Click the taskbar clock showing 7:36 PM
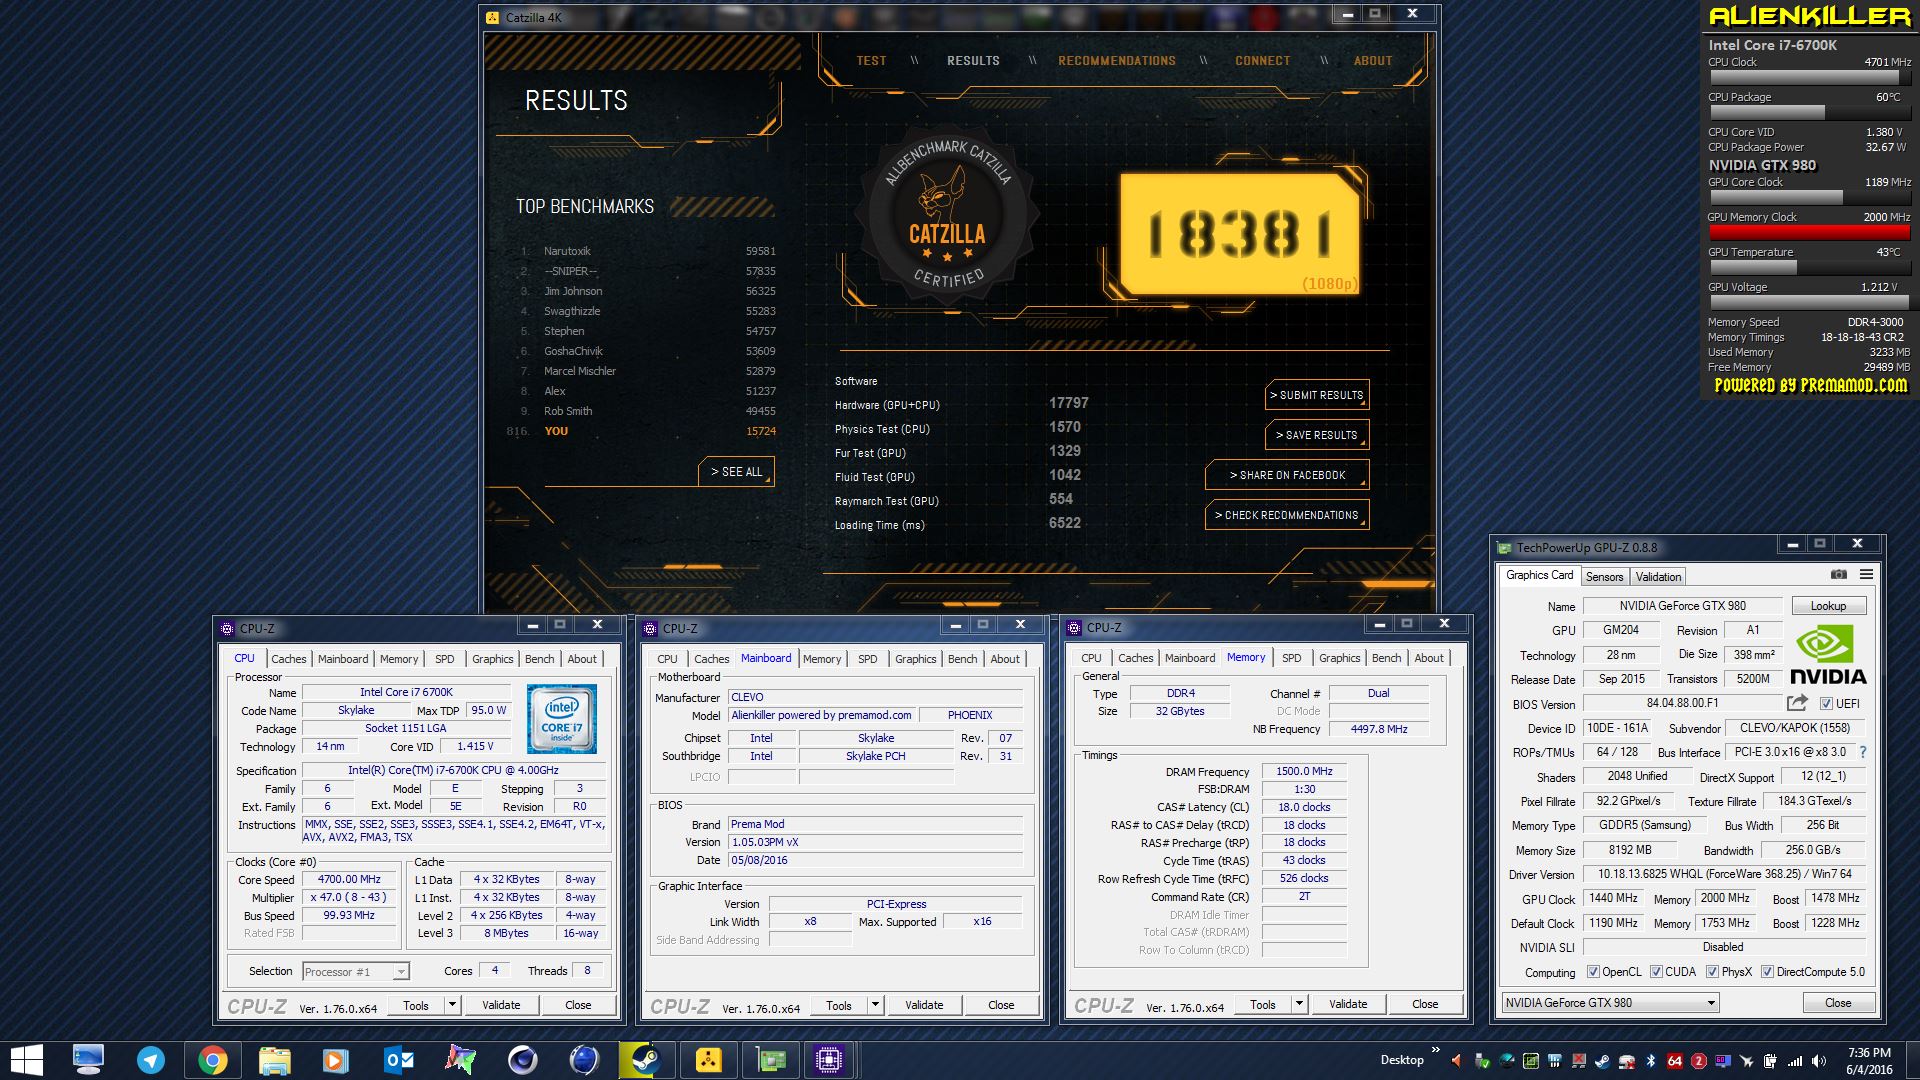Screen dimensions: 1920x1080 (x=1869, y=1061)
